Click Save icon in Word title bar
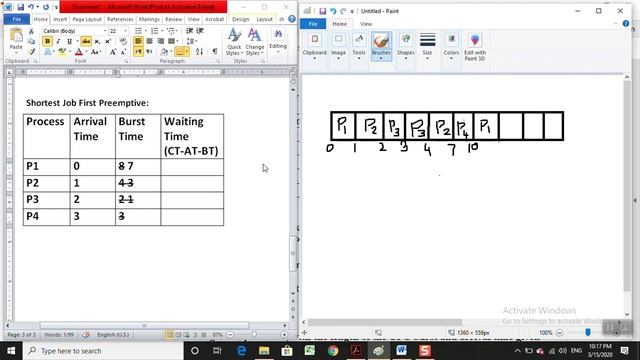The height and width of the screenshot is (360, 640). (20, 7)
